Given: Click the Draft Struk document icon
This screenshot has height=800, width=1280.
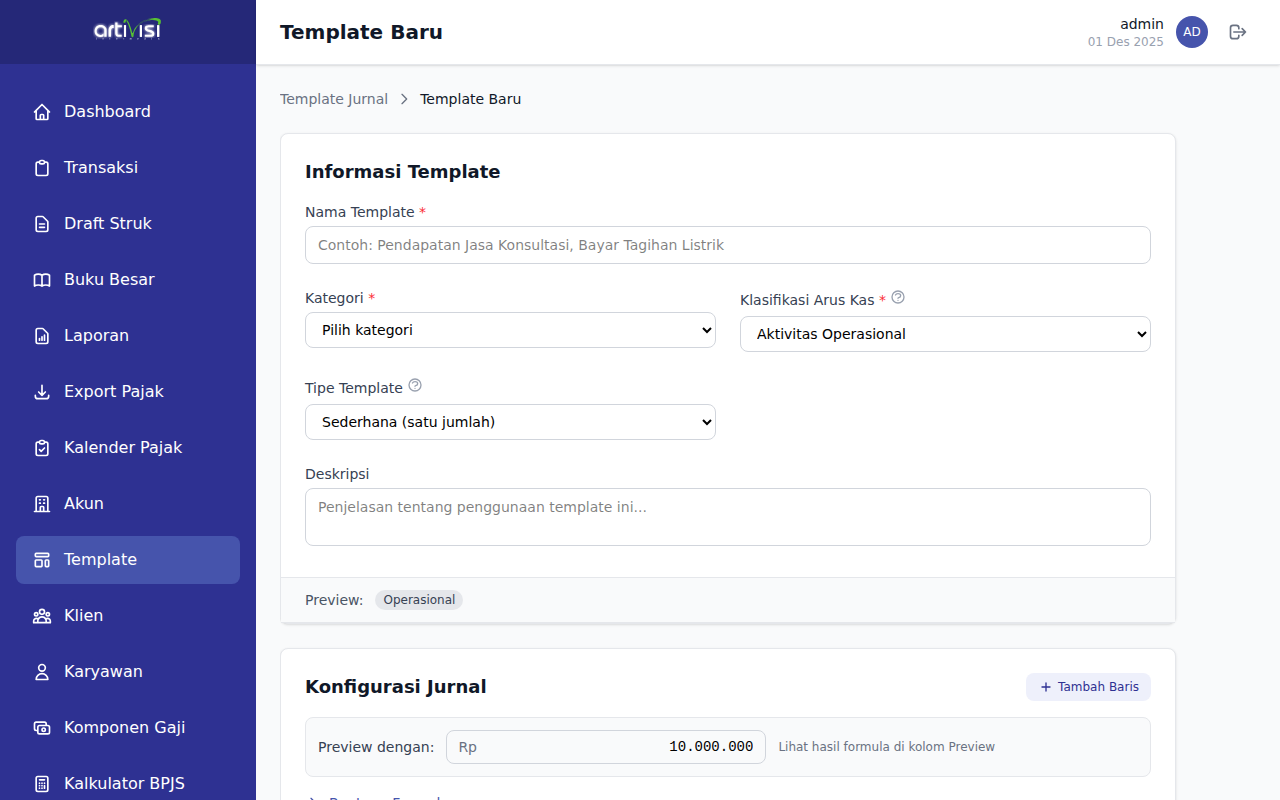Looking at the screenshot, I should pyautogui.click(x=42, y=224).
